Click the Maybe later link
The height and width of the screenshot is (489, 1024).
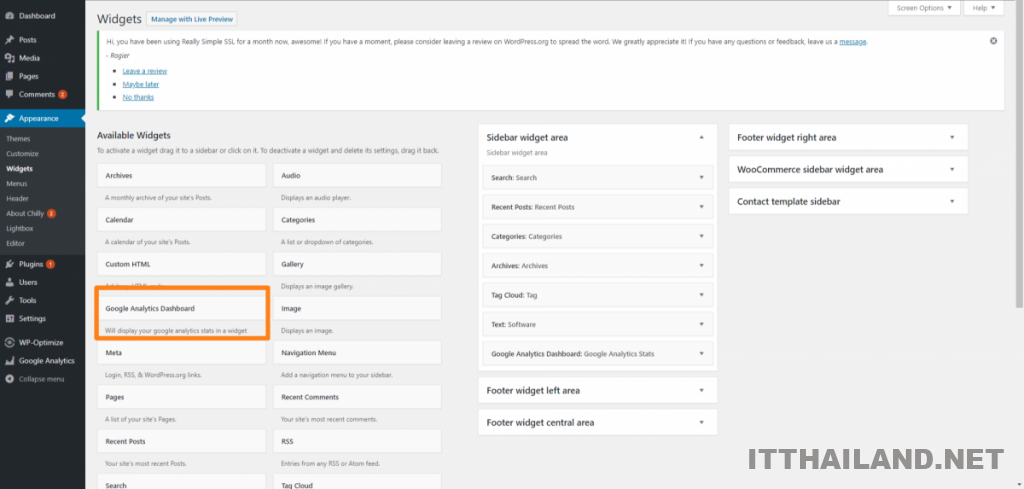click(x=140, y=84)
